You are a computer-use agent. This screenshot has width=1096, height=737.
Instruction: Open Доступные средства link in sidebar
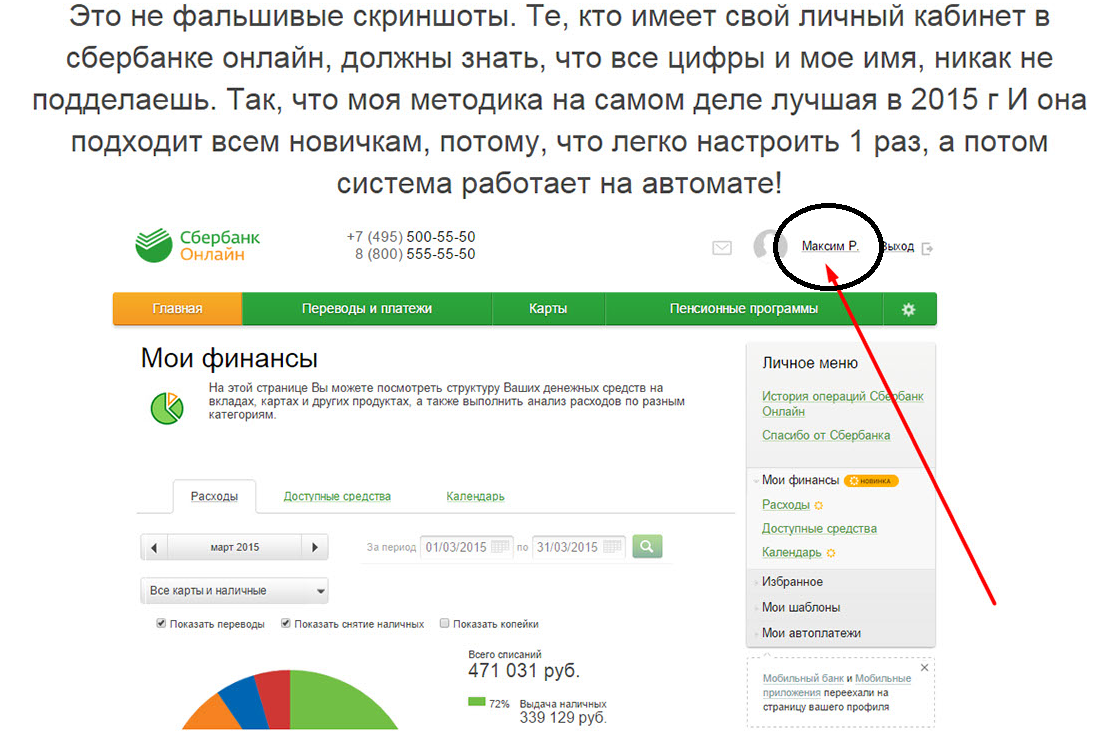click(819, 529)
